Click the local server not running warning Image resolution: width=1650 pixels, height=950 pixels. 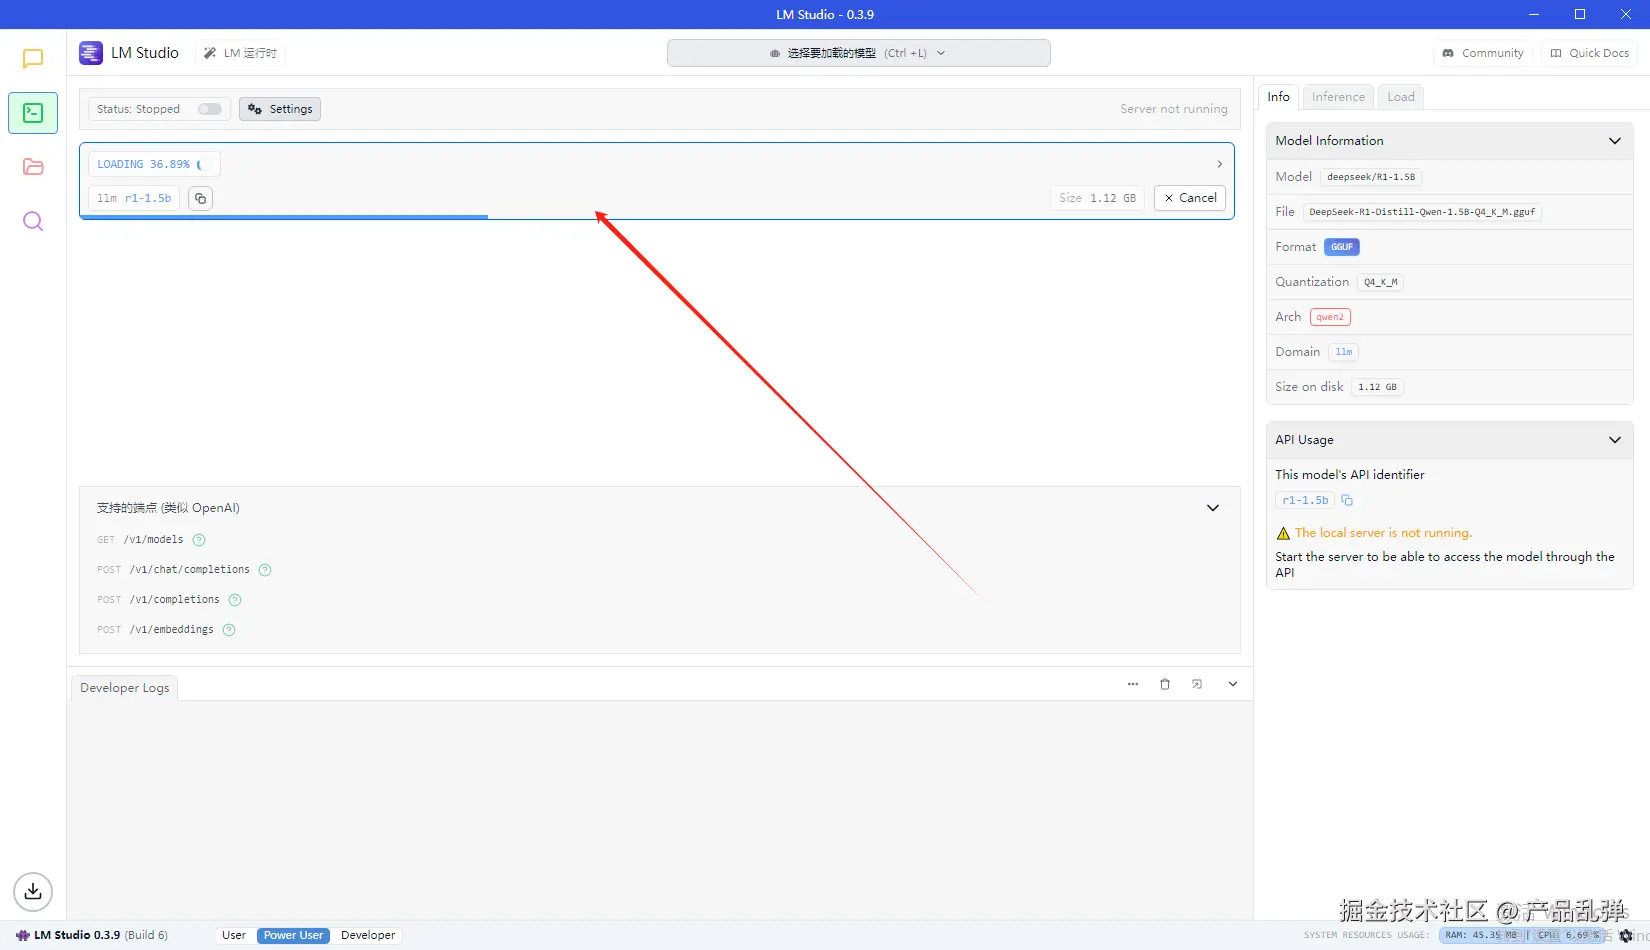pos(1383,533)
